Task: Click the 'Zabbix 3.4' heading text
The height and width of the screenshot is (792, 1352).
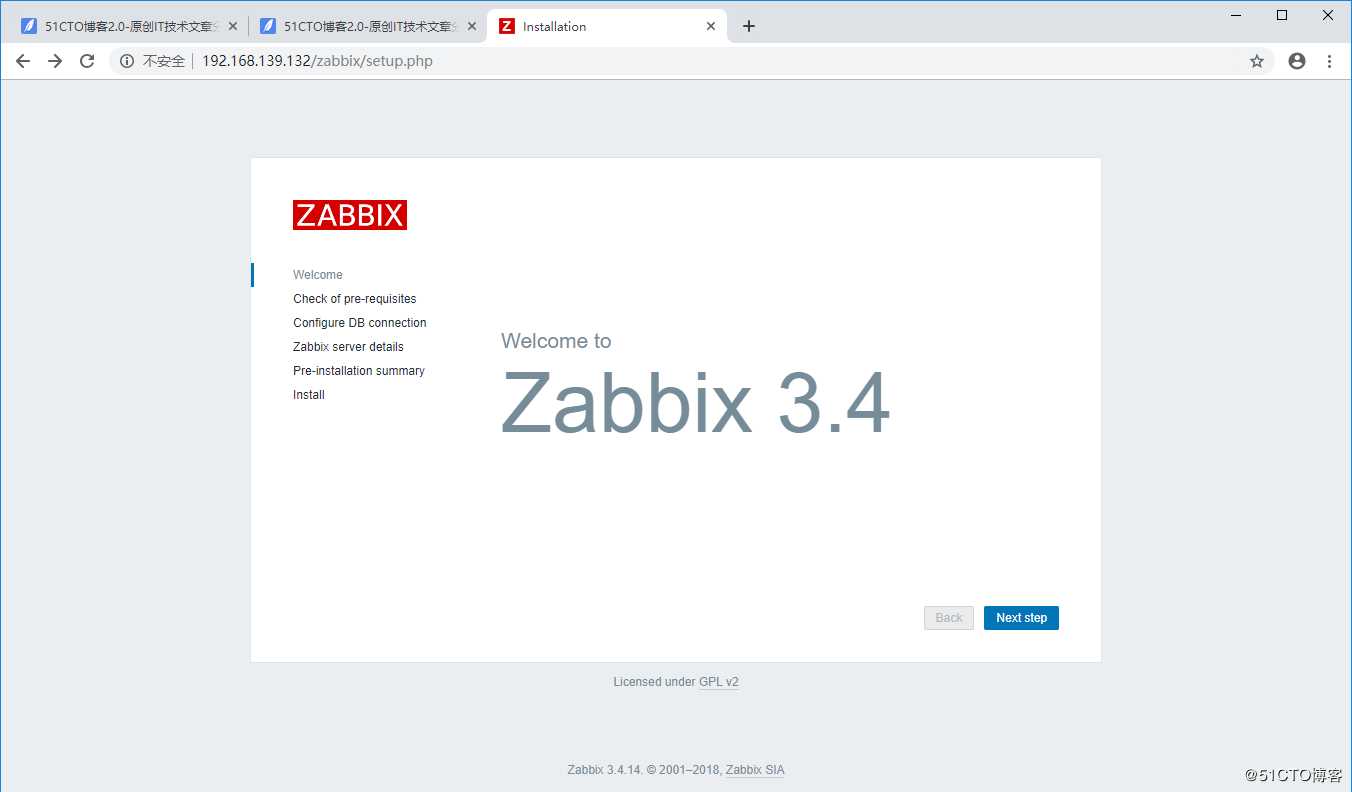Action: [695, 403]
